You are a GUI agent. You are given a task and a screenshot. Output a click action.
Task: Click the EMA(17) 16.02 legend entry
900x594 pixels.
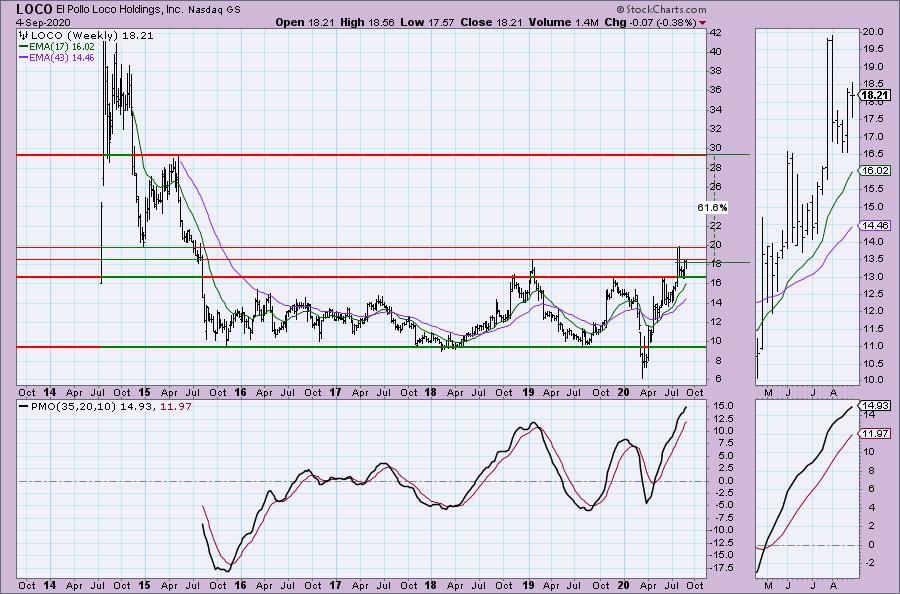click(57, 47)
